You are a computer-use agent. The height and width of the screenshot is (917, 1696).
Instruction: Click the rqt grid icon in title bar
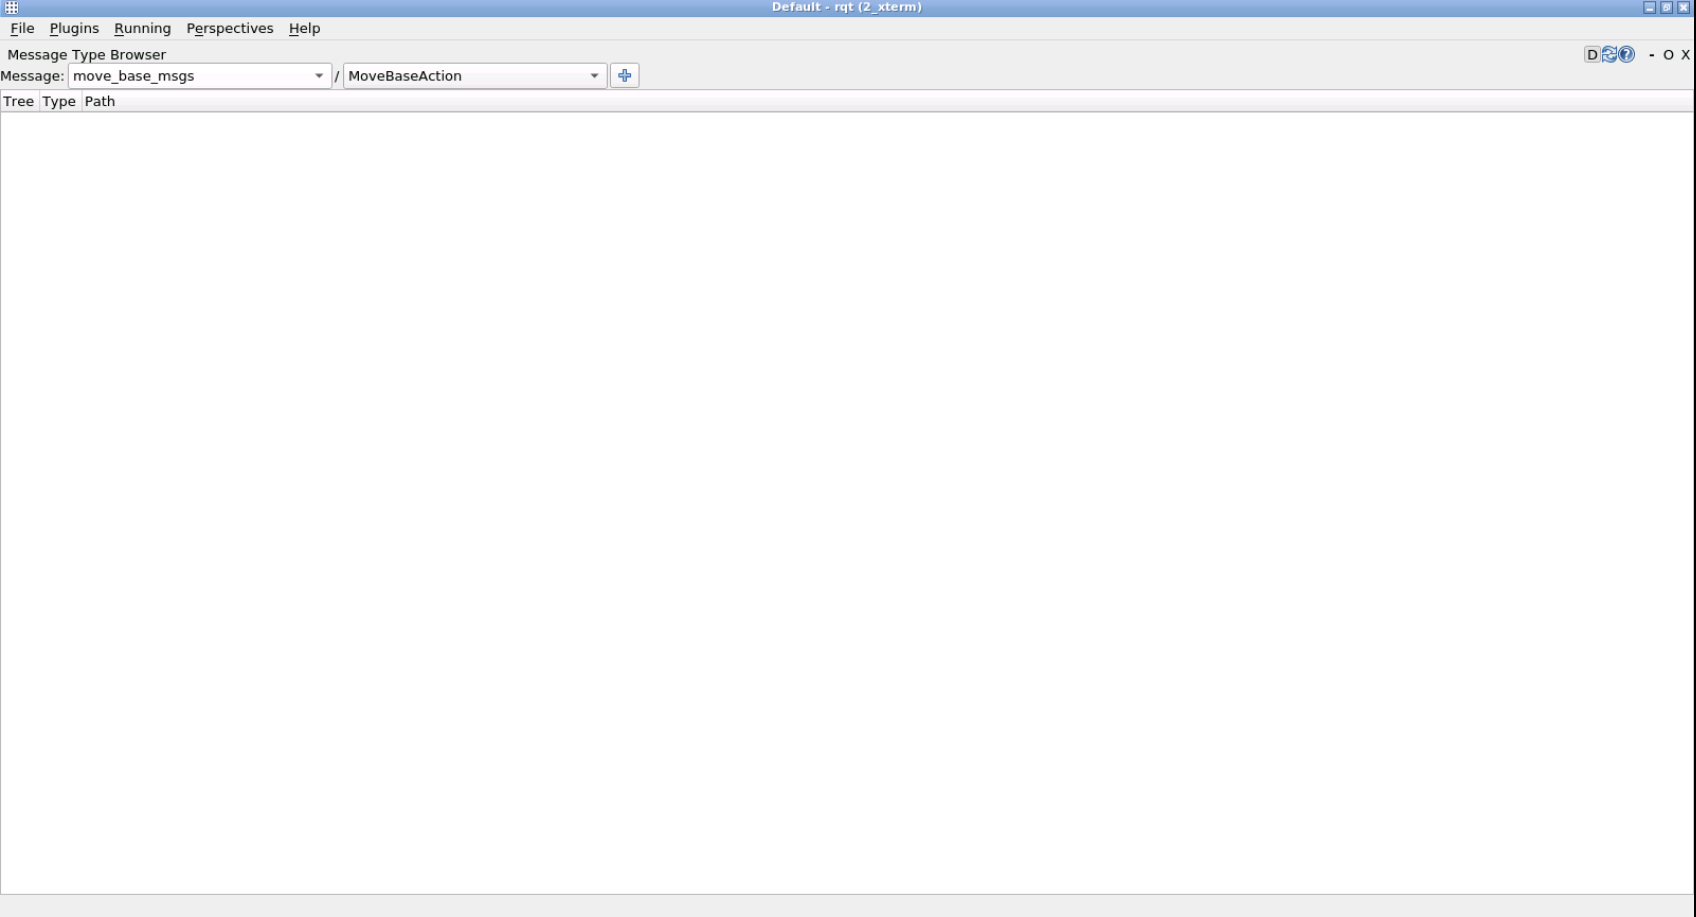pos(11,7)
